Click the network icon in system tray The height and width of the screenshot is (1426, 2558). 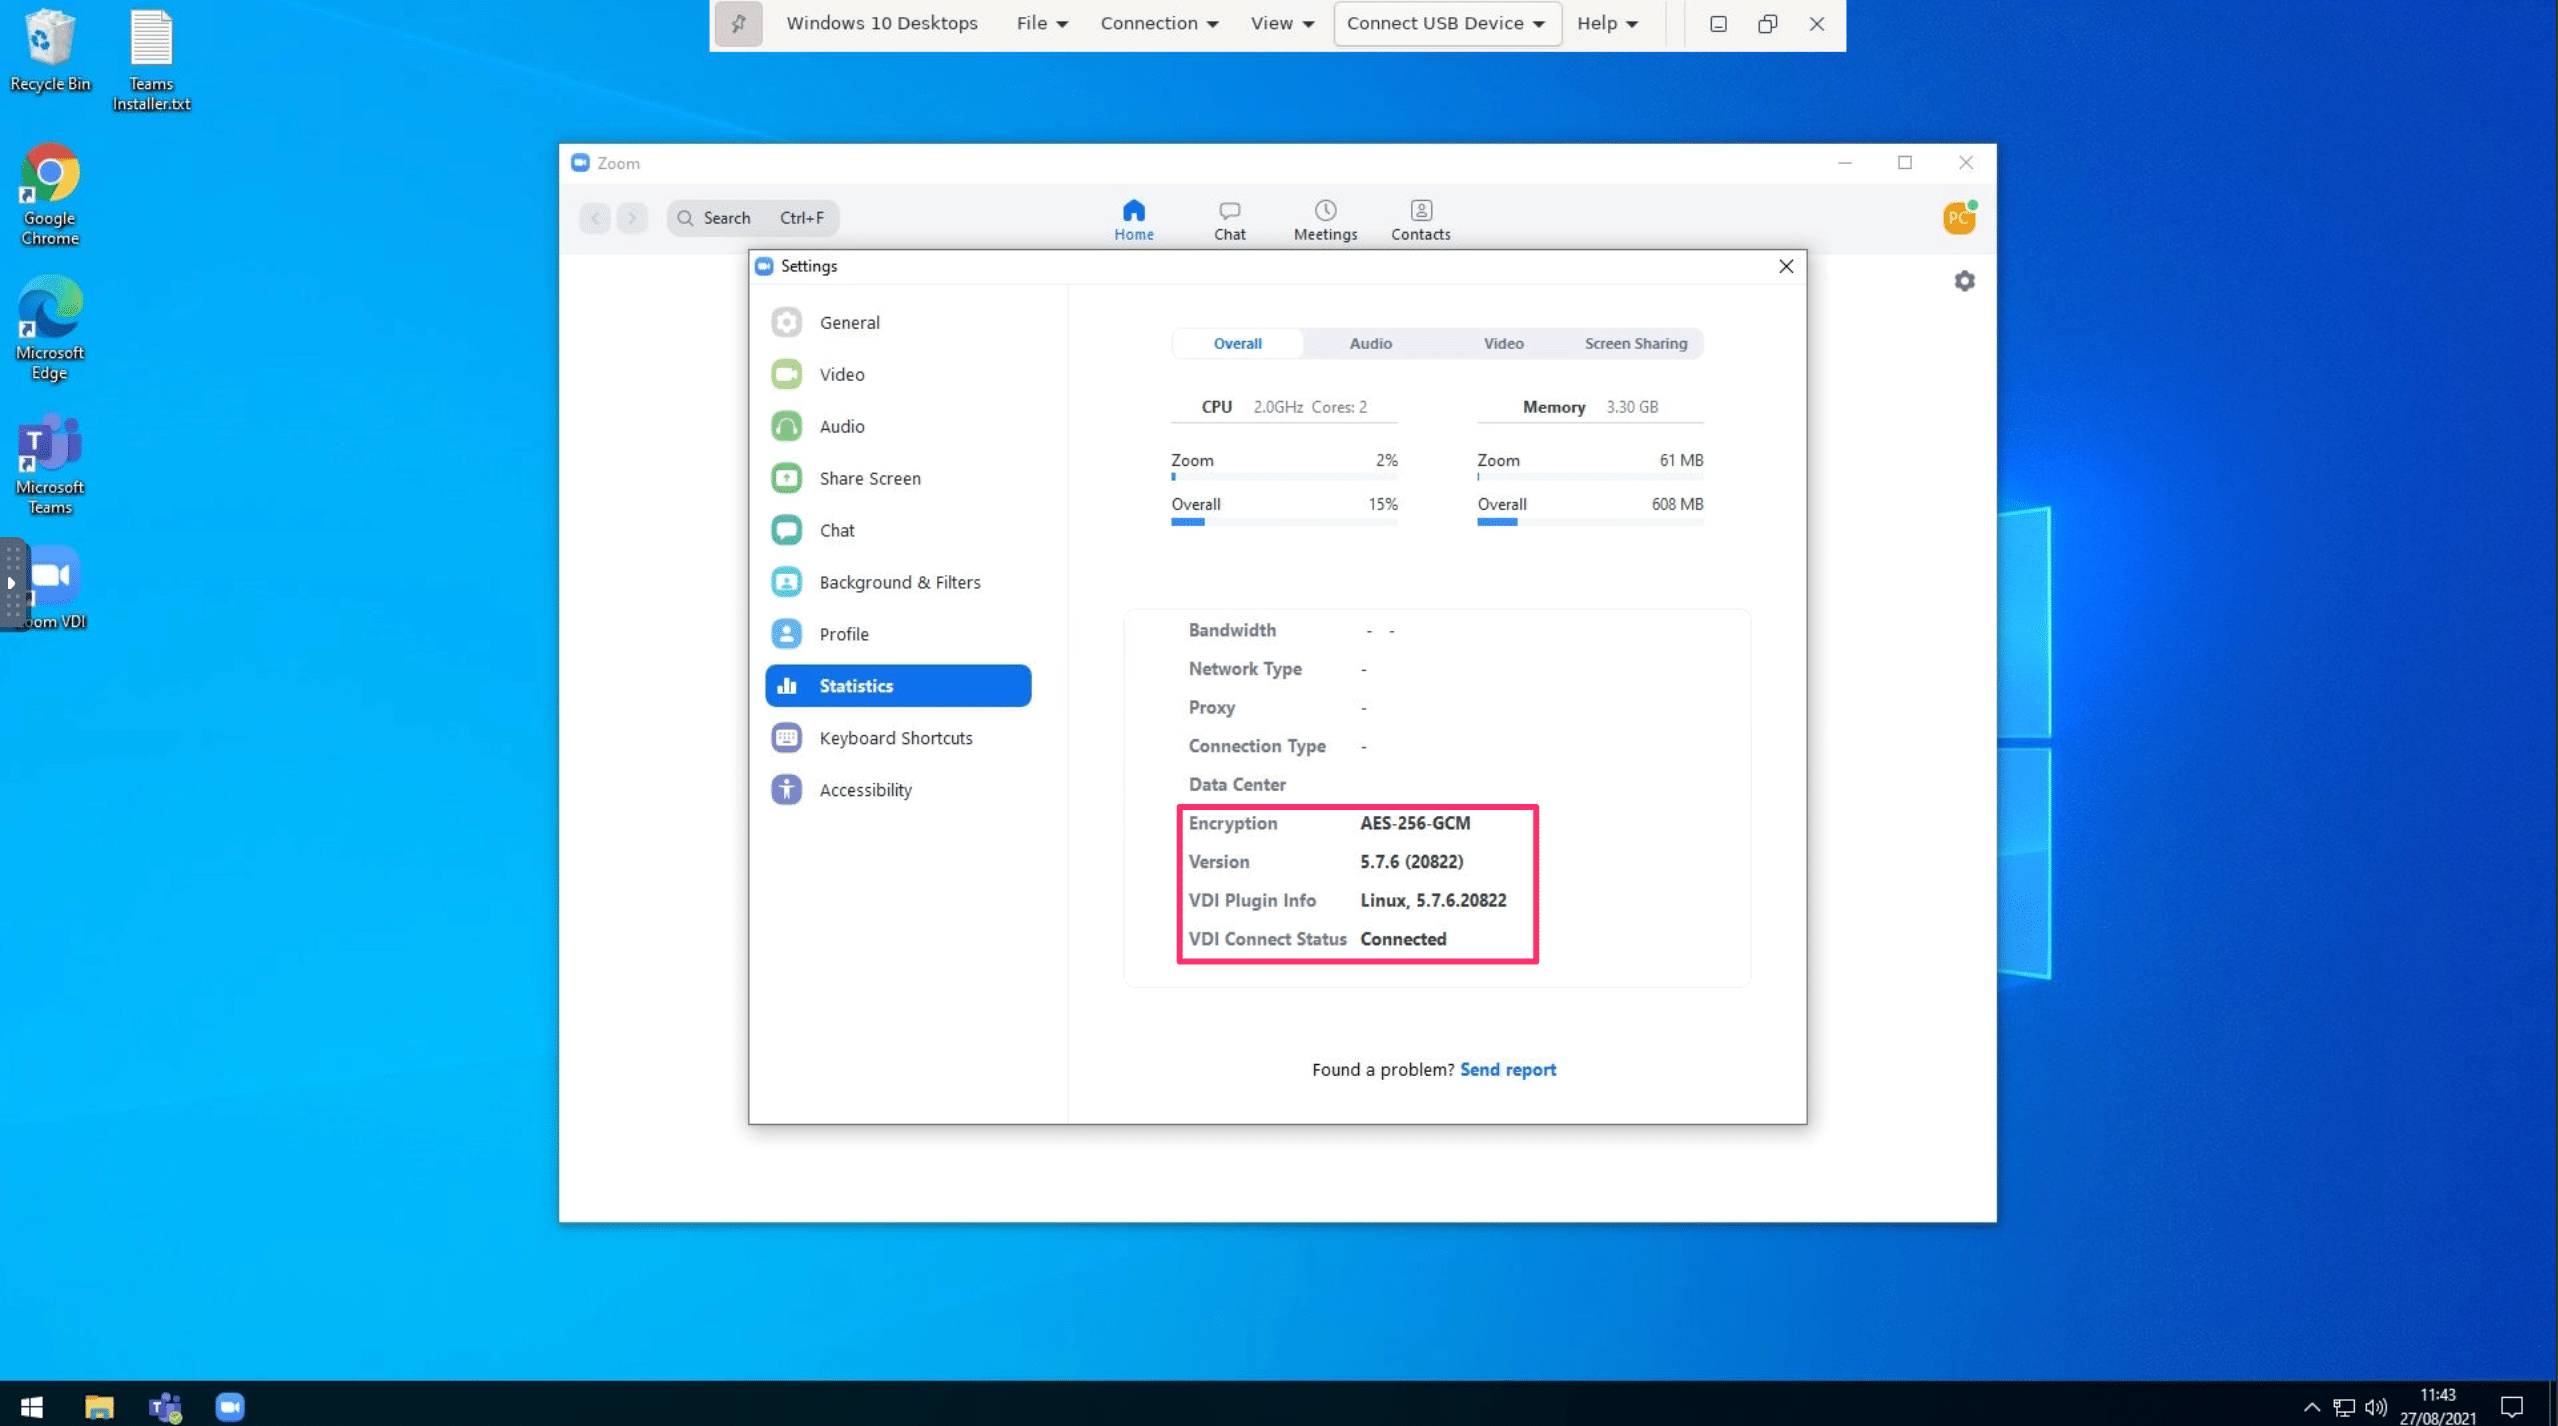pos(2344,1407)
